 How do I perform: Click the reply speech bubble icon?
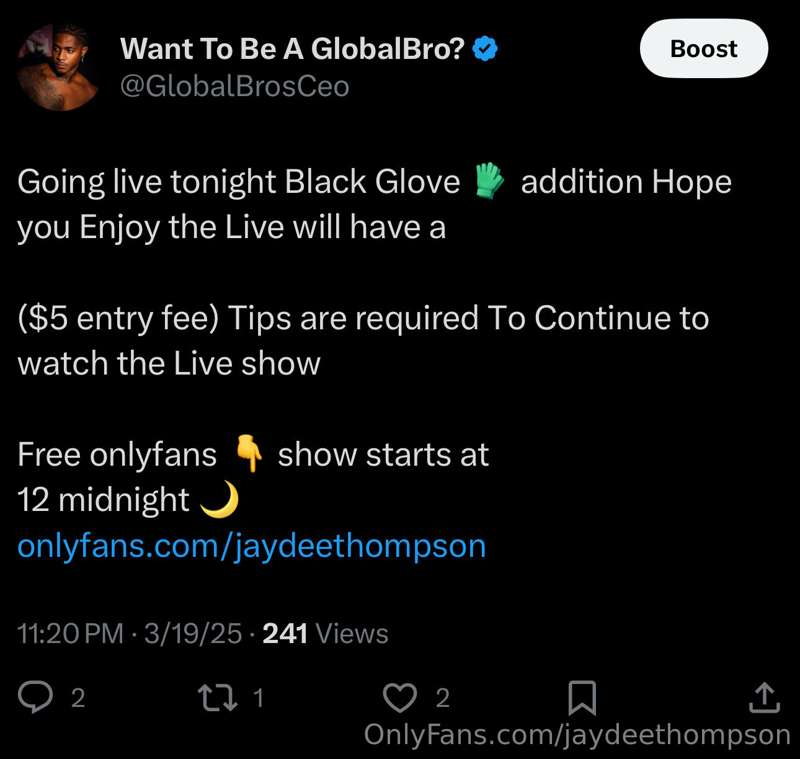(x=35, y=697)
